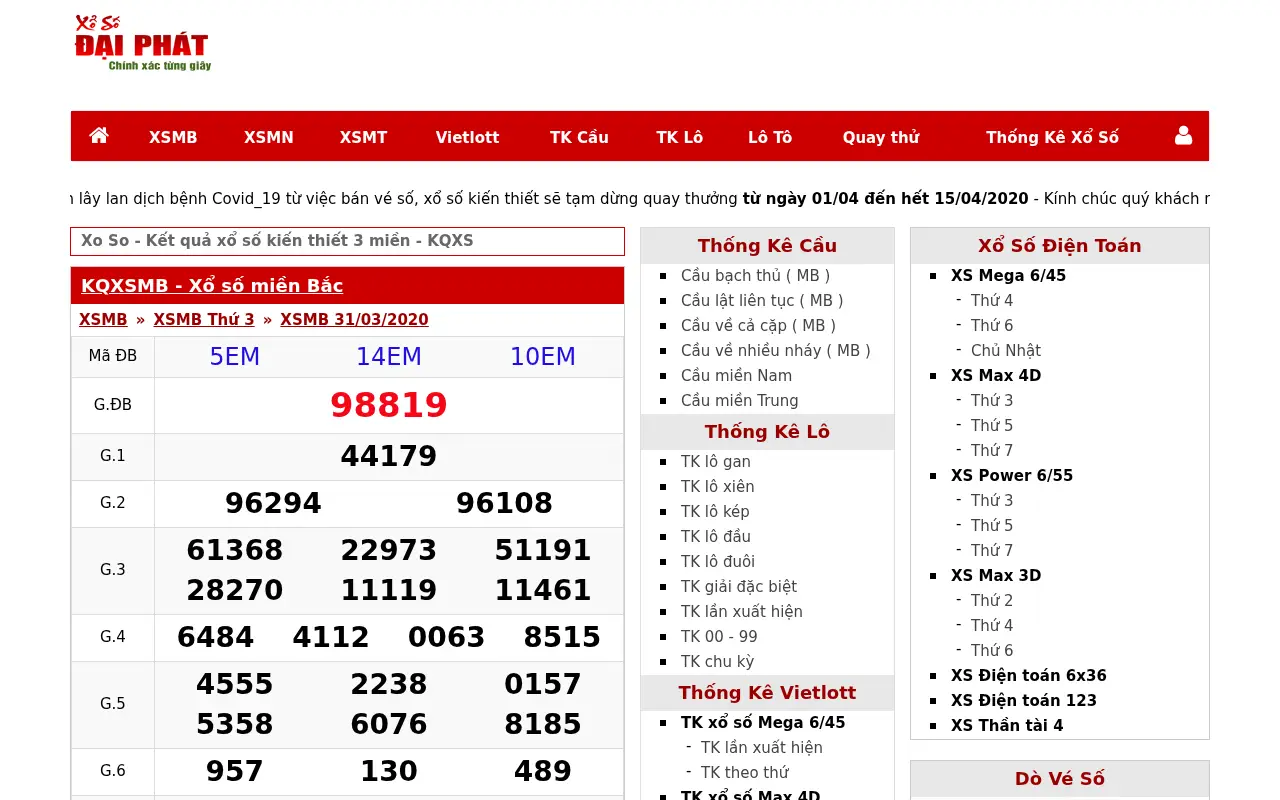This screenshot has height=800, width=1280.
Task: Click the home icon in the navigation bar
Action: [98, 136]
